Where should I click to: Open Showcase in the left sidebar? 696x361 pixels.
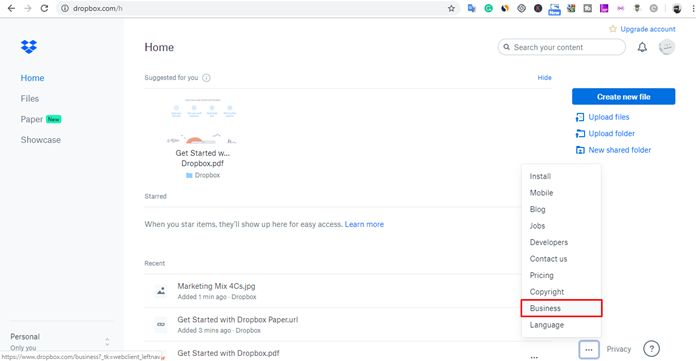40,140
